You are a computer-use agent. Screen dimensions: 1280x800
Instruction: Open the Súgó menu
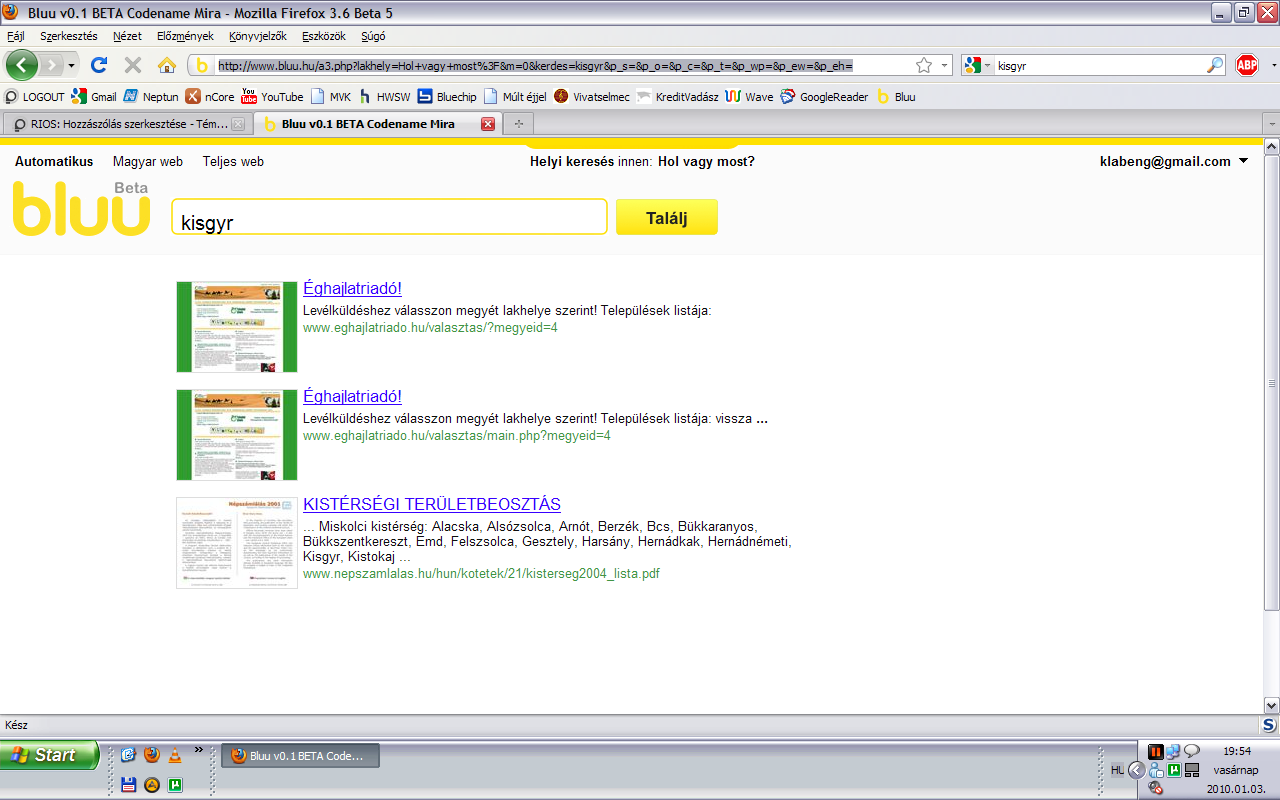pyautogui.click(x=373, y=36)
